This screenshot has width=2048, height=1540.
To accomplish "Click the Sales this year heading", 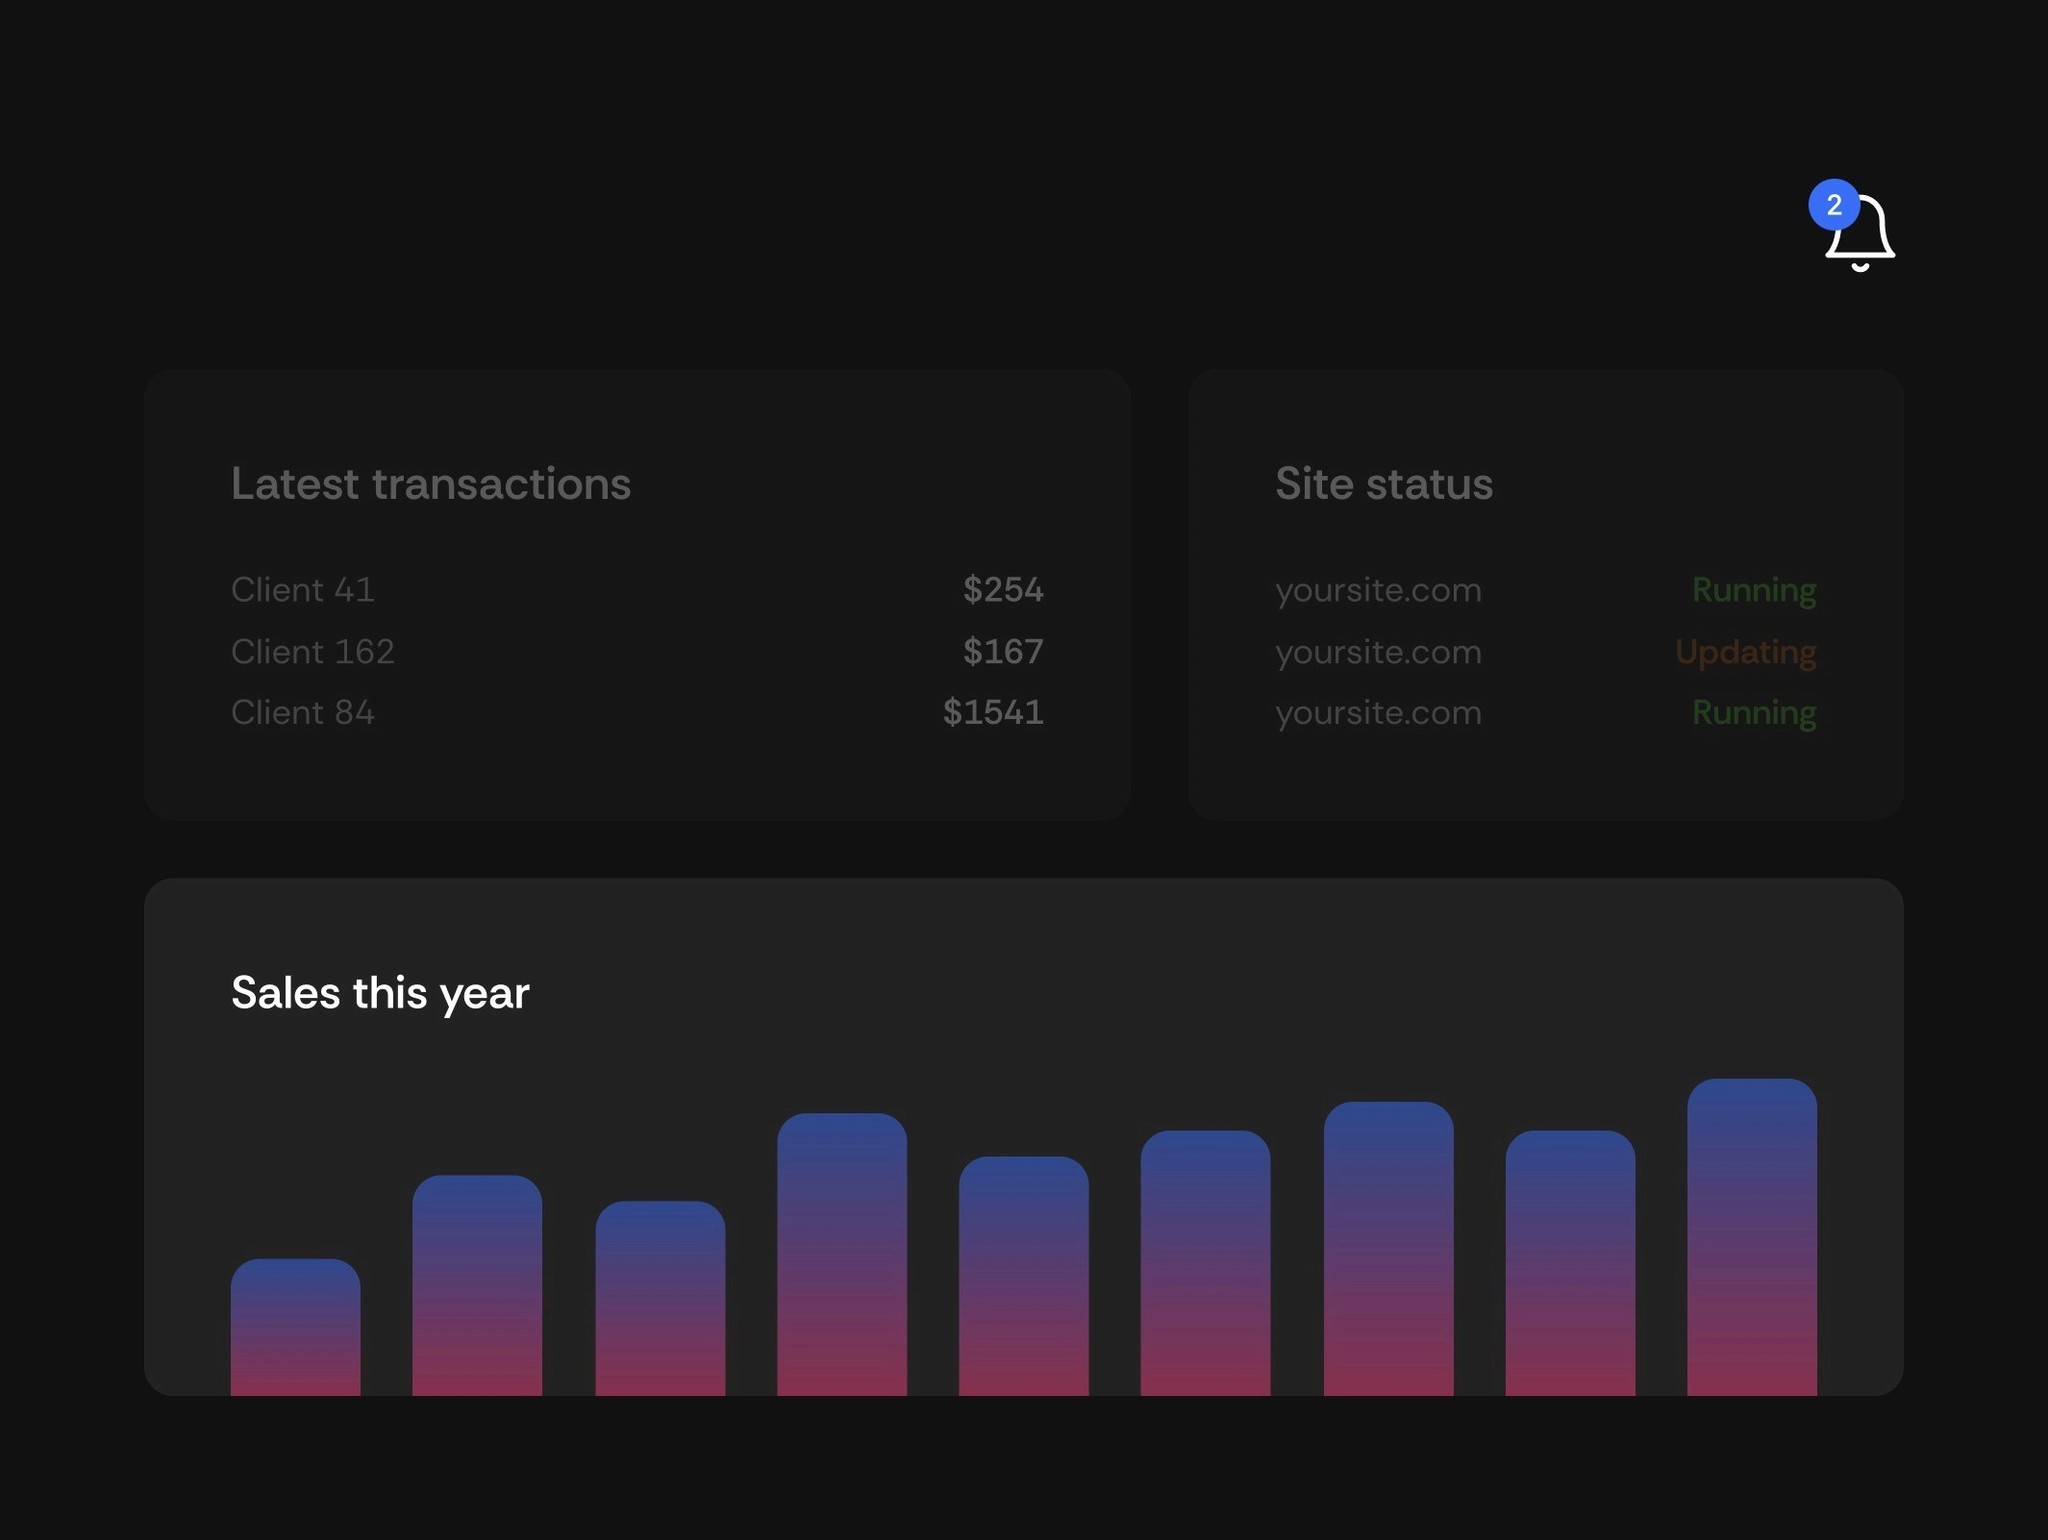I will click(x=380, y=992).
